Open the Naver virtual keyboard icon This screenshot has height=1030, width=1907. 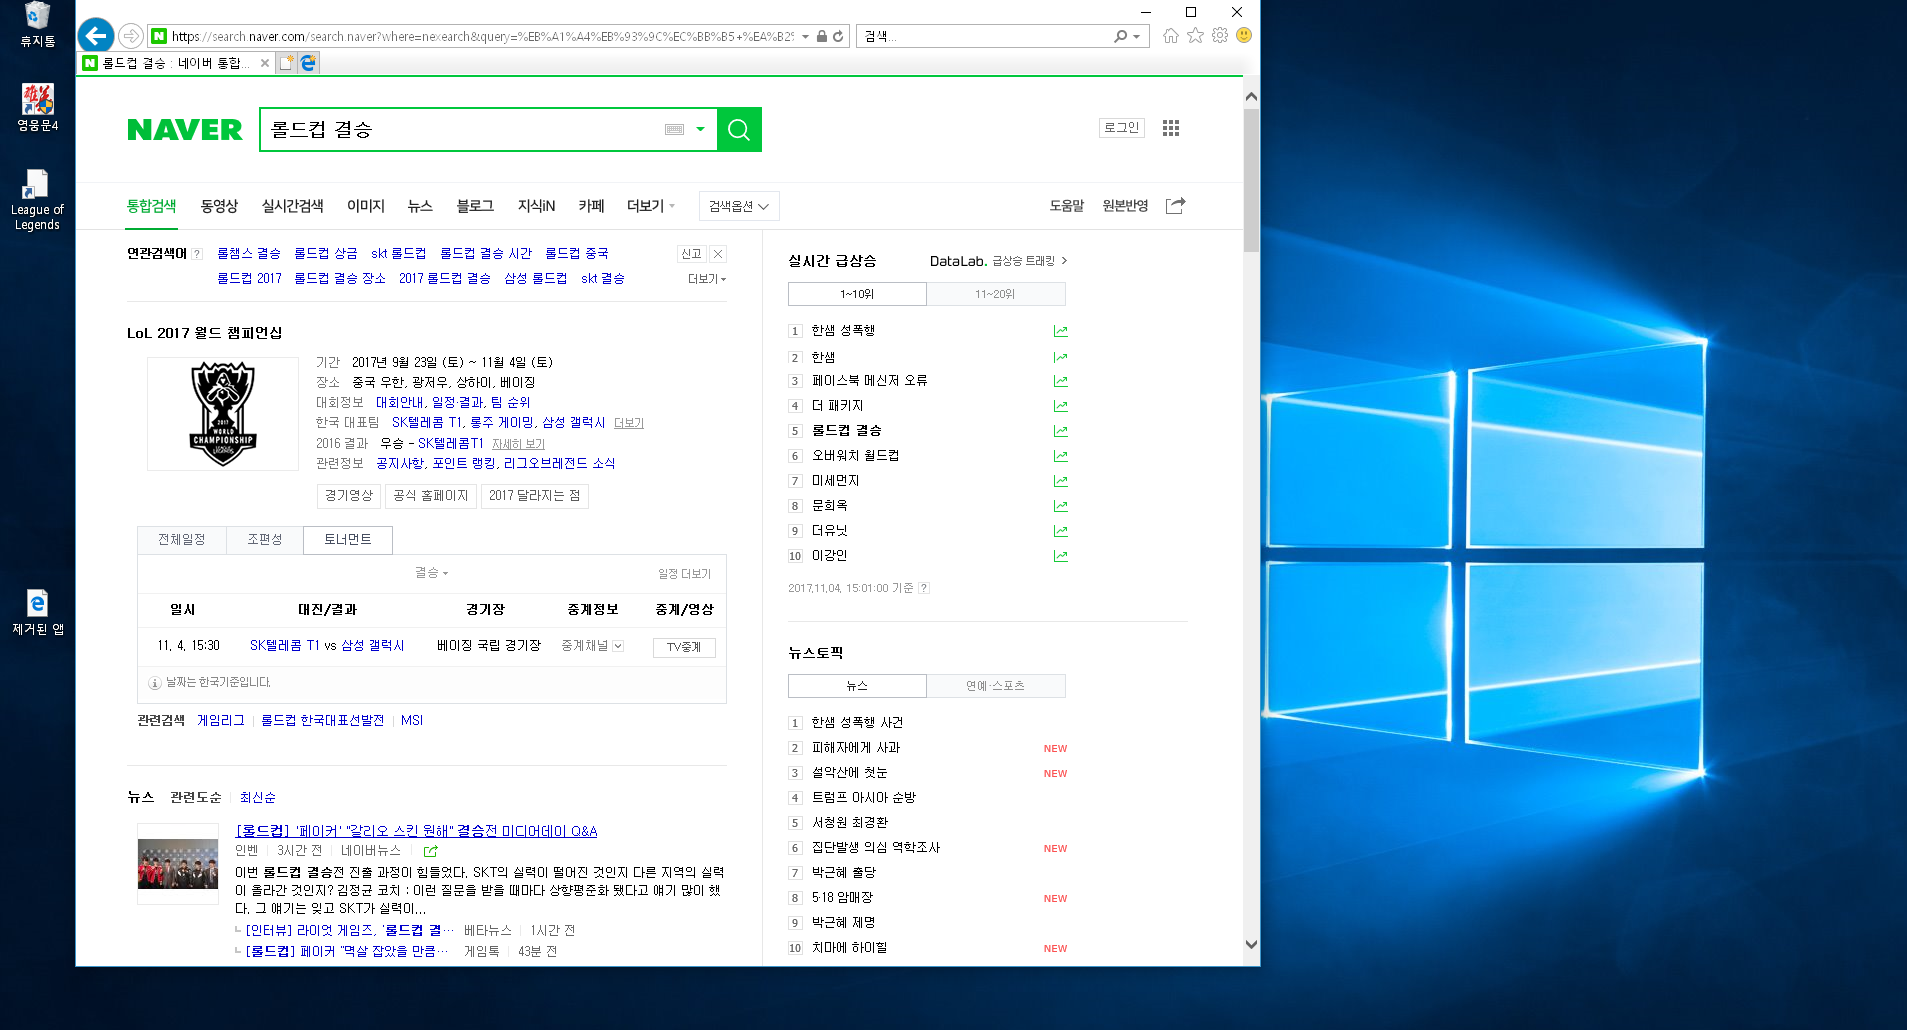coord(674,129)
